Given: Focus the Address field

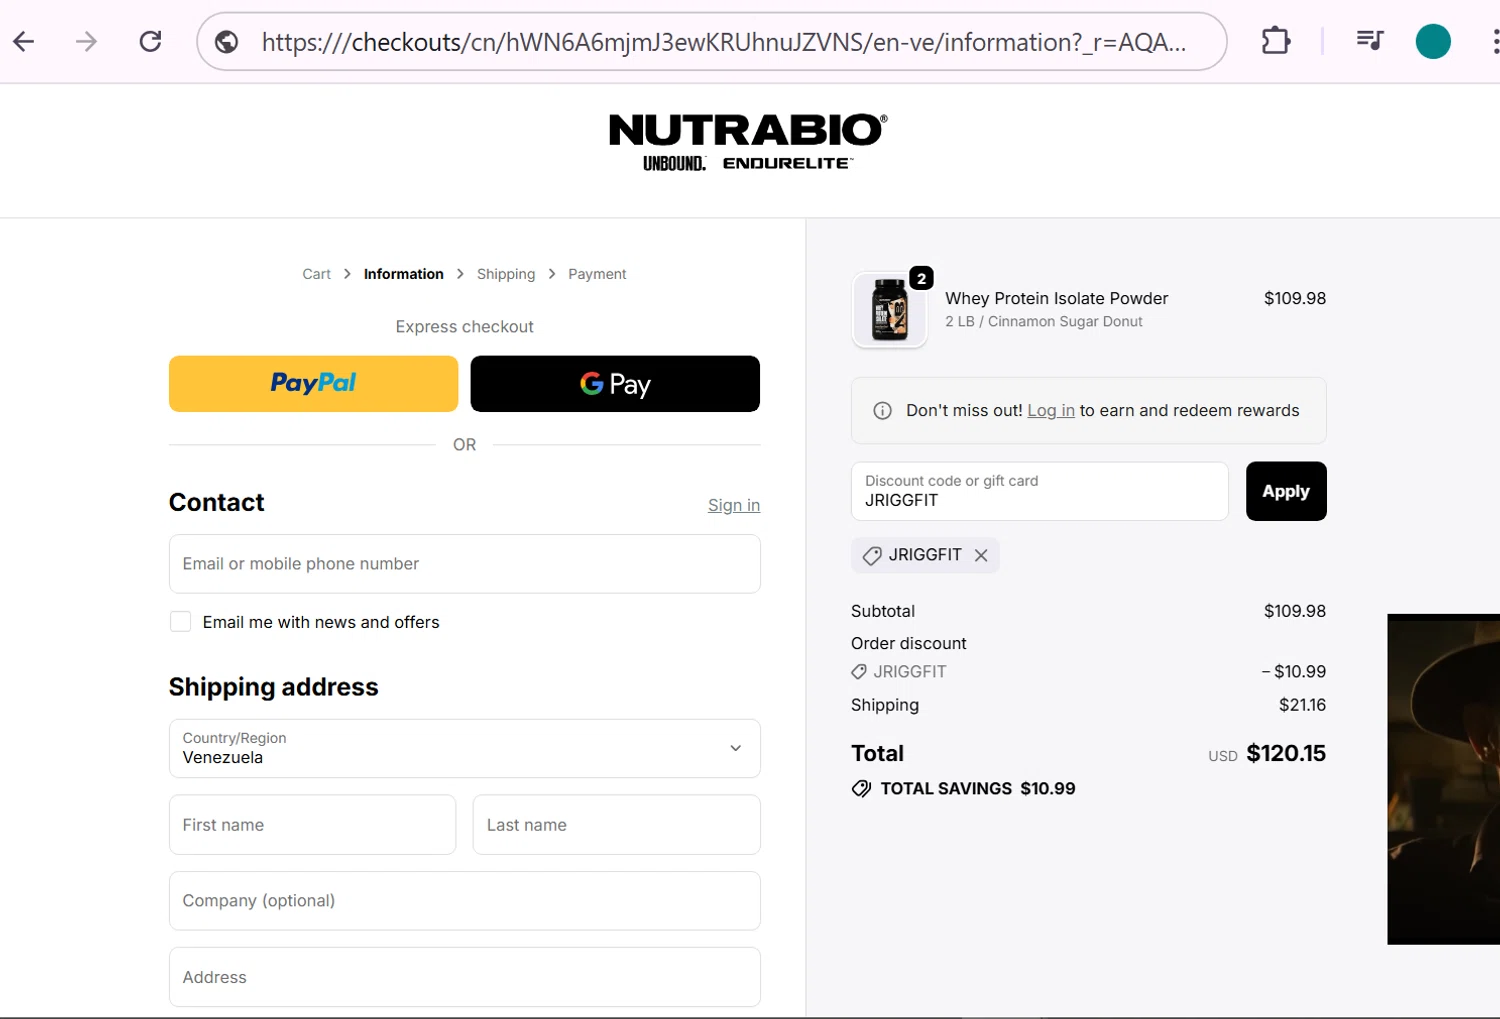Looking at the screenshot, I should point(465,977).
